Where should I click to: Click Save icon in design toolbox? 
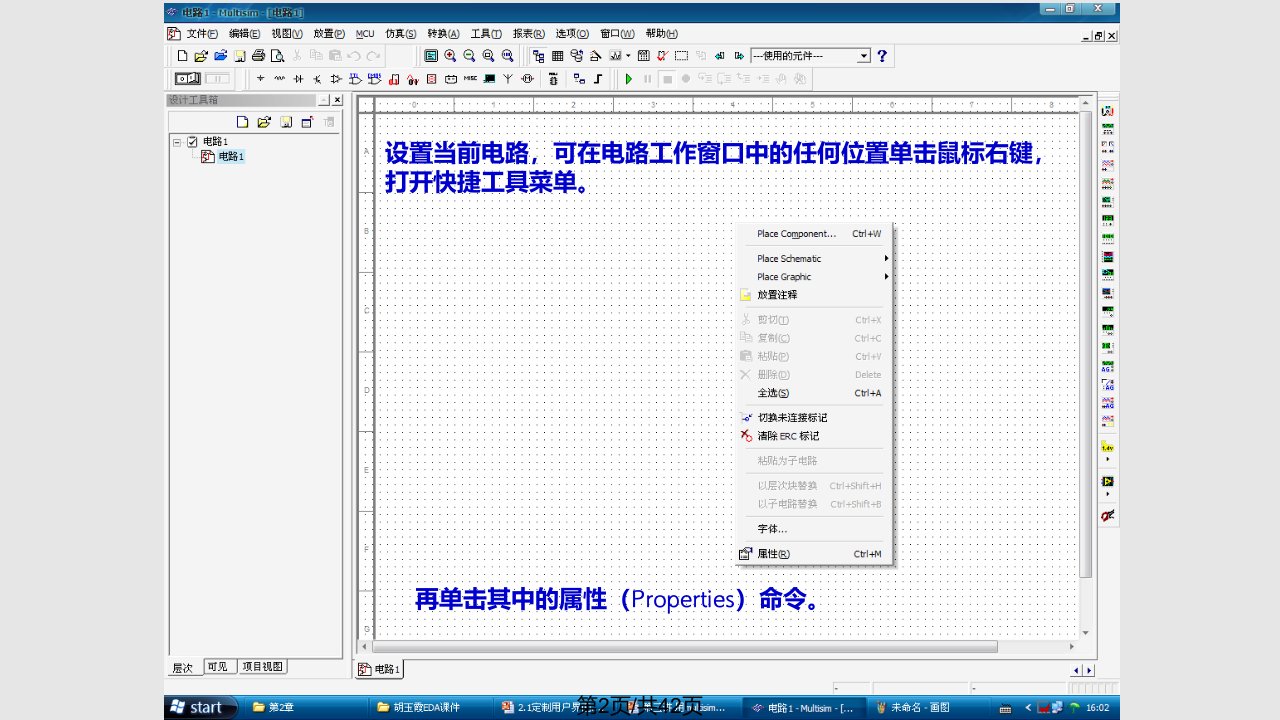[x=286, y=122]
